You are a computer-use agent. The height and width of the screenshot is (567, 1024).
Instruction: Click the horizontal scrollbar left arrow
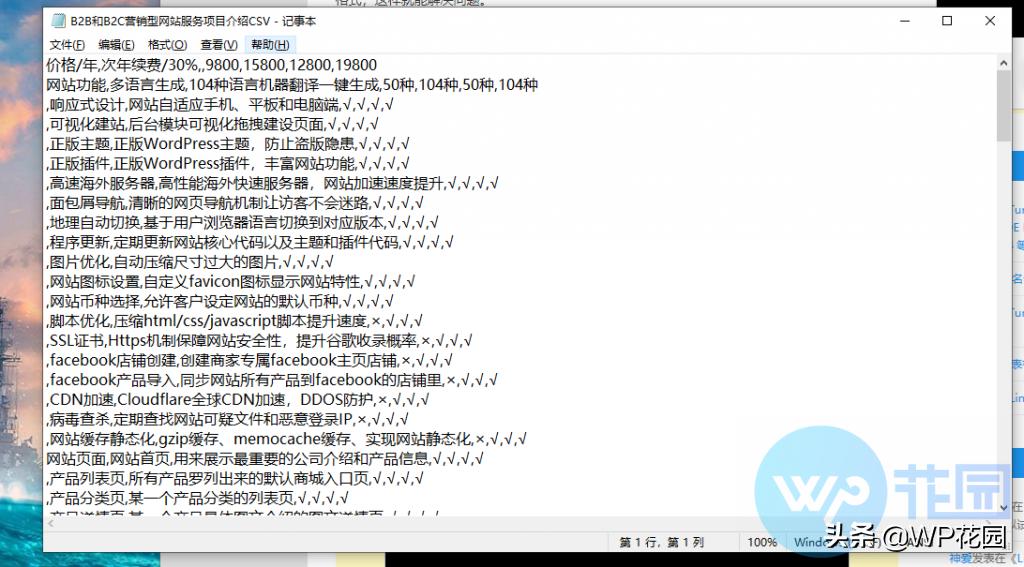51,523
